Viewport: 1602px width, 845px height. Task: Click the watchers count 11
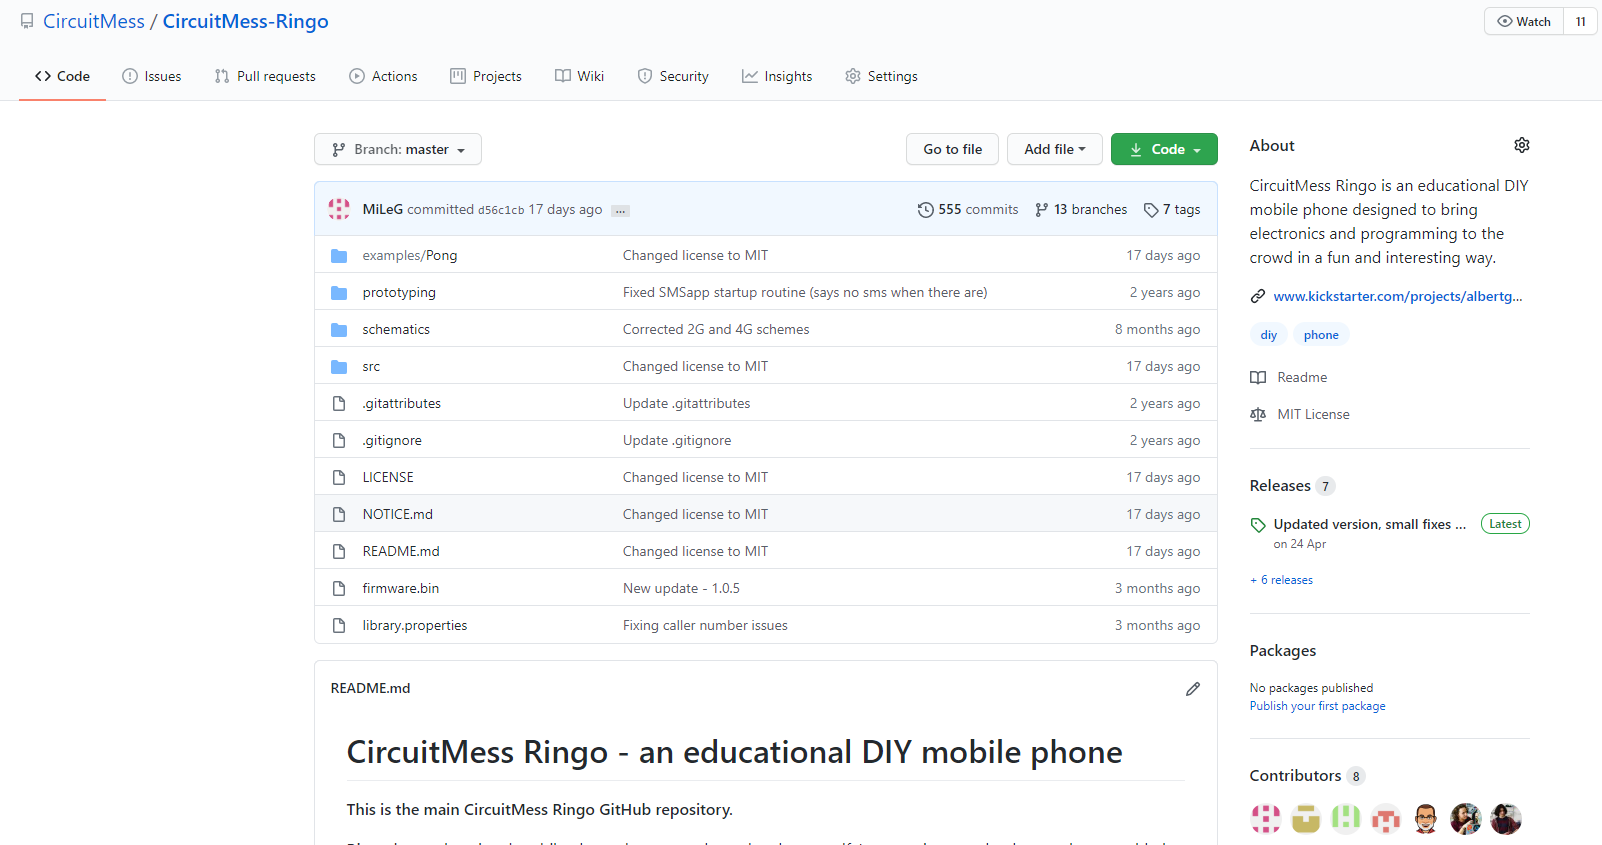coord(1580,21)
